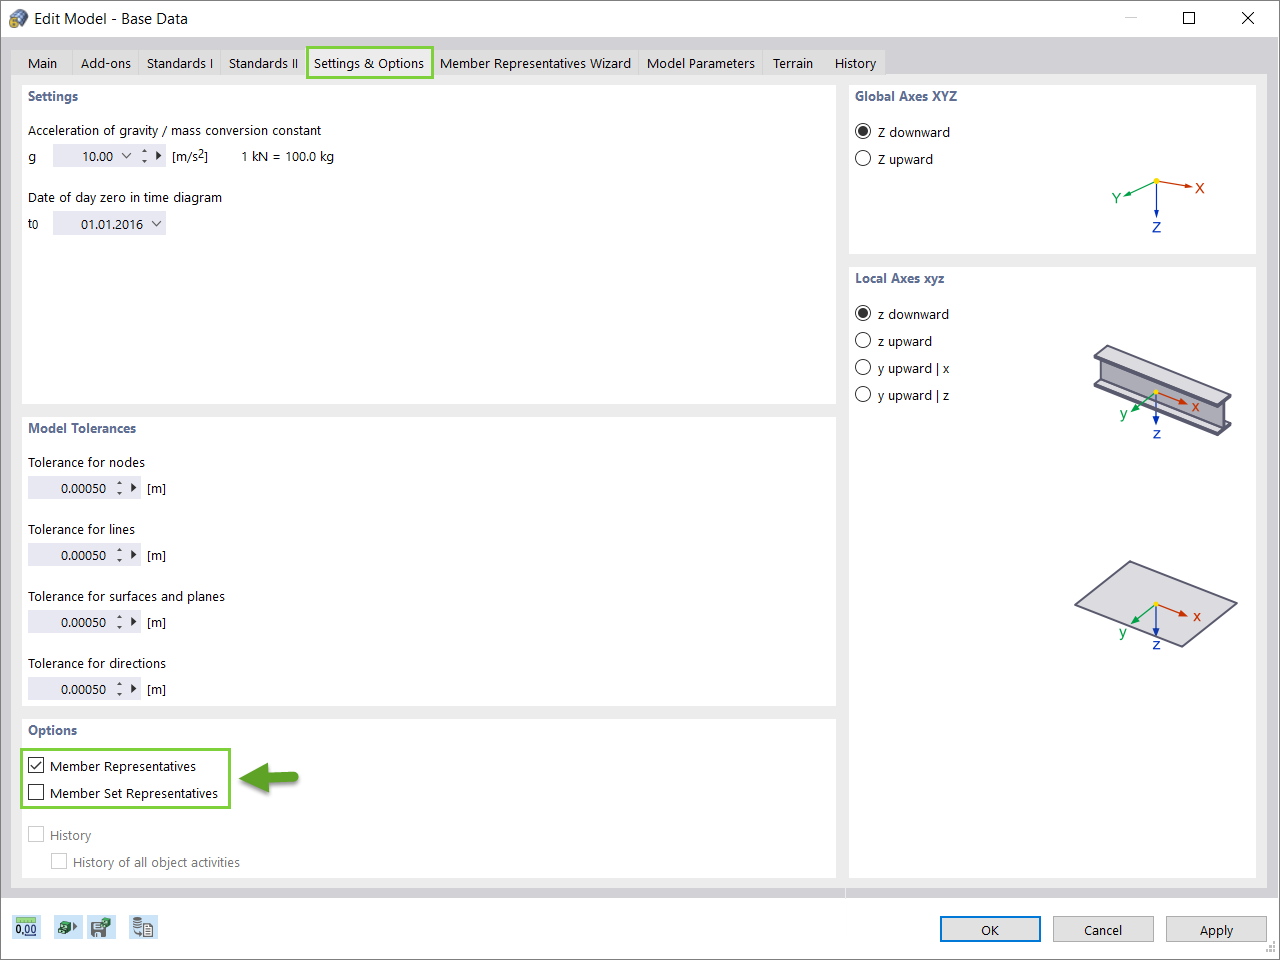Save current settings as default
Image resolution: width=1280 pixels, height=960 pixels.
point(101,927)
